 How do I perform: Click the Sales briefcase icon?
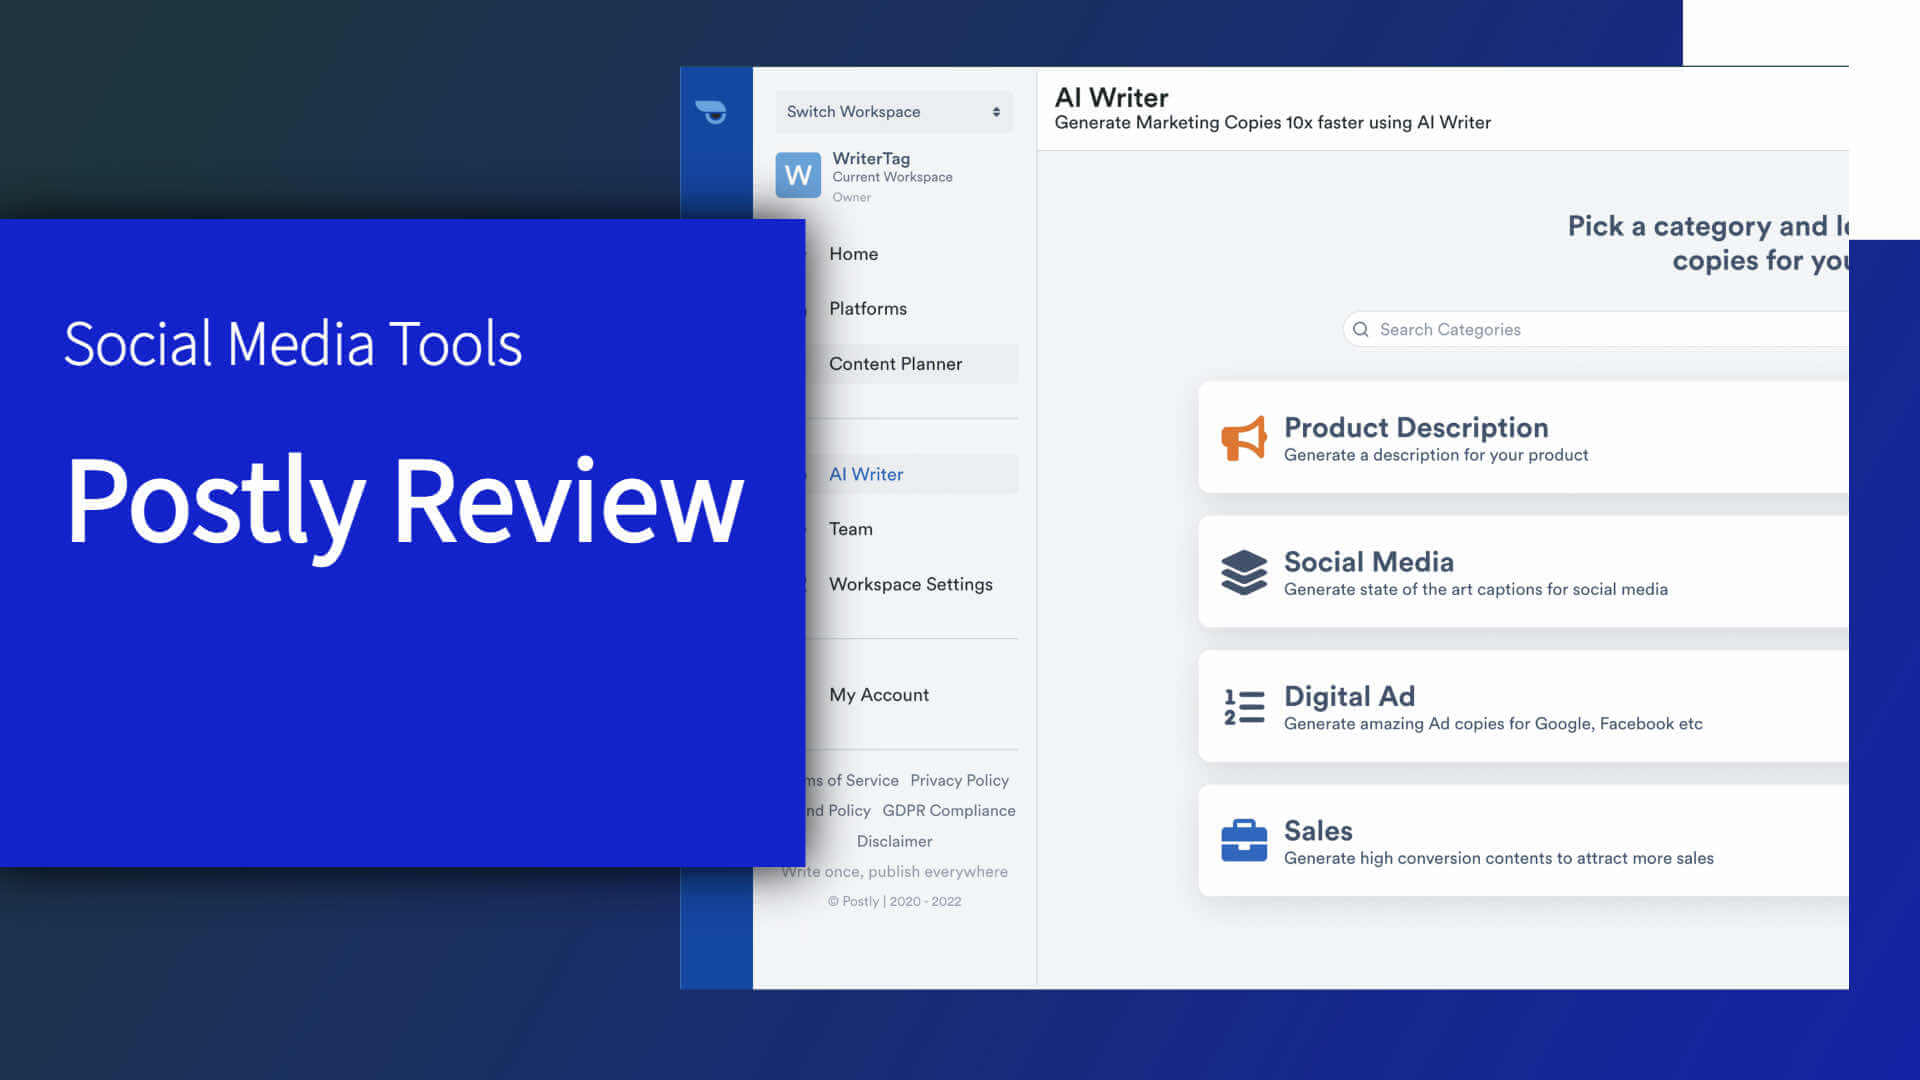[1244, 840]
